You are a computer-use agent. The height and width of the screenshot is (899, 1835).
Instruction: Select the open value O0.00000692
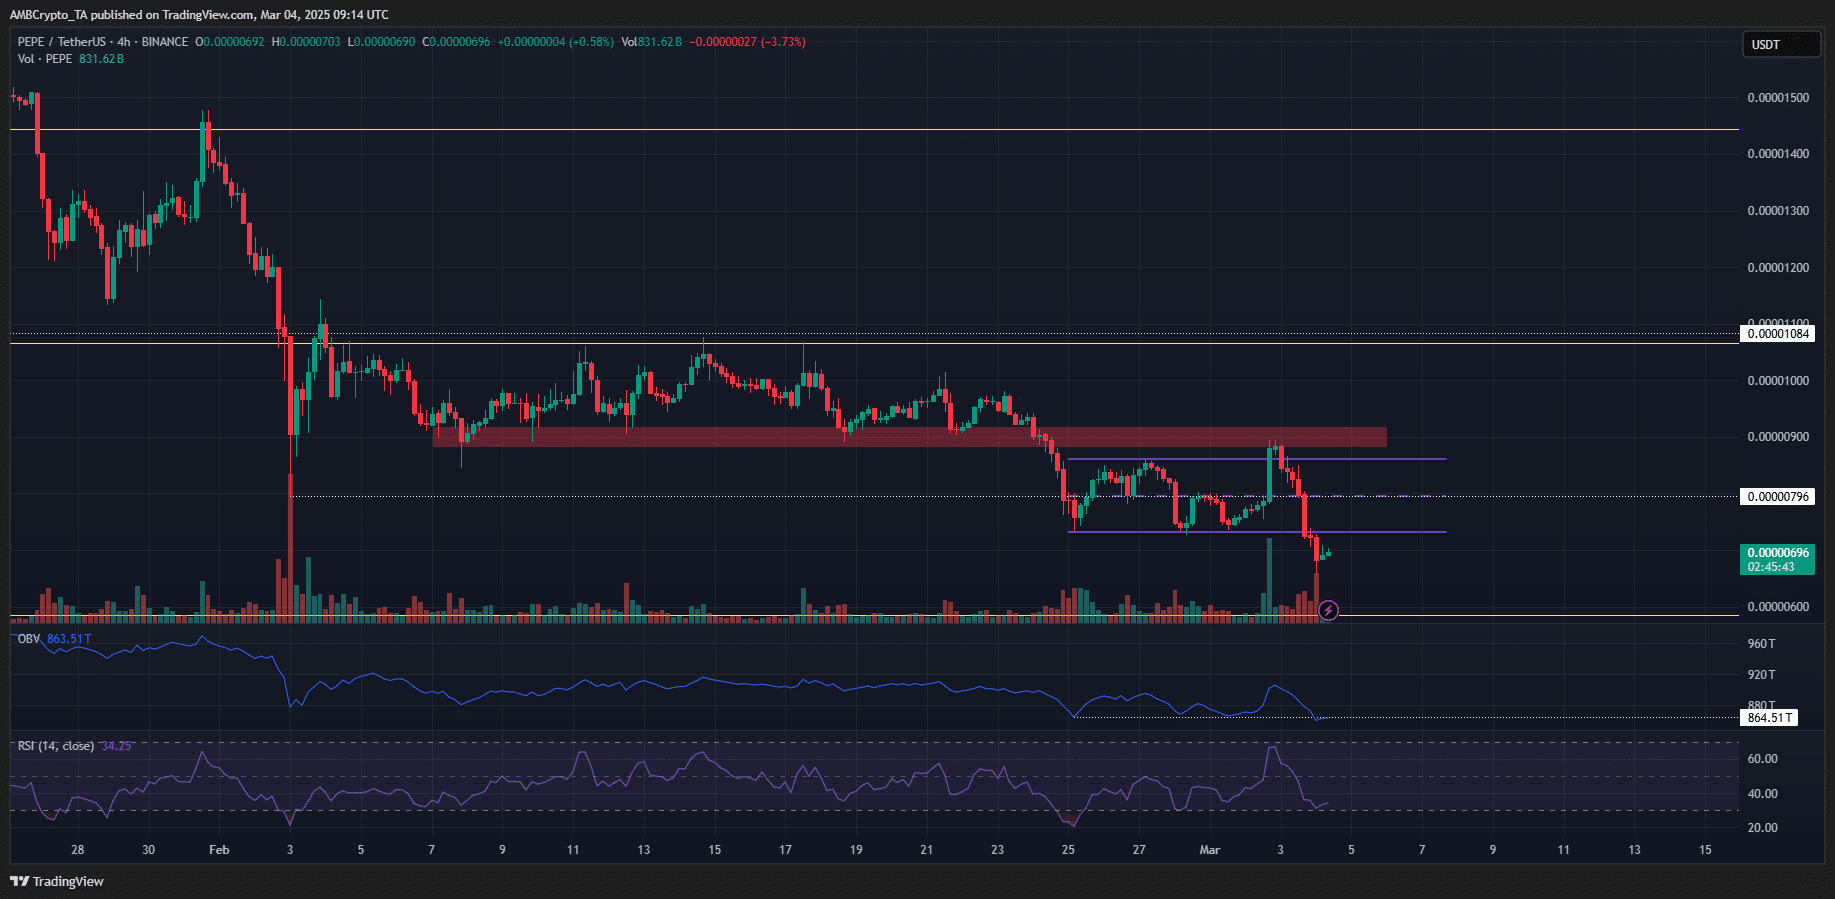[x=230, y=42]
